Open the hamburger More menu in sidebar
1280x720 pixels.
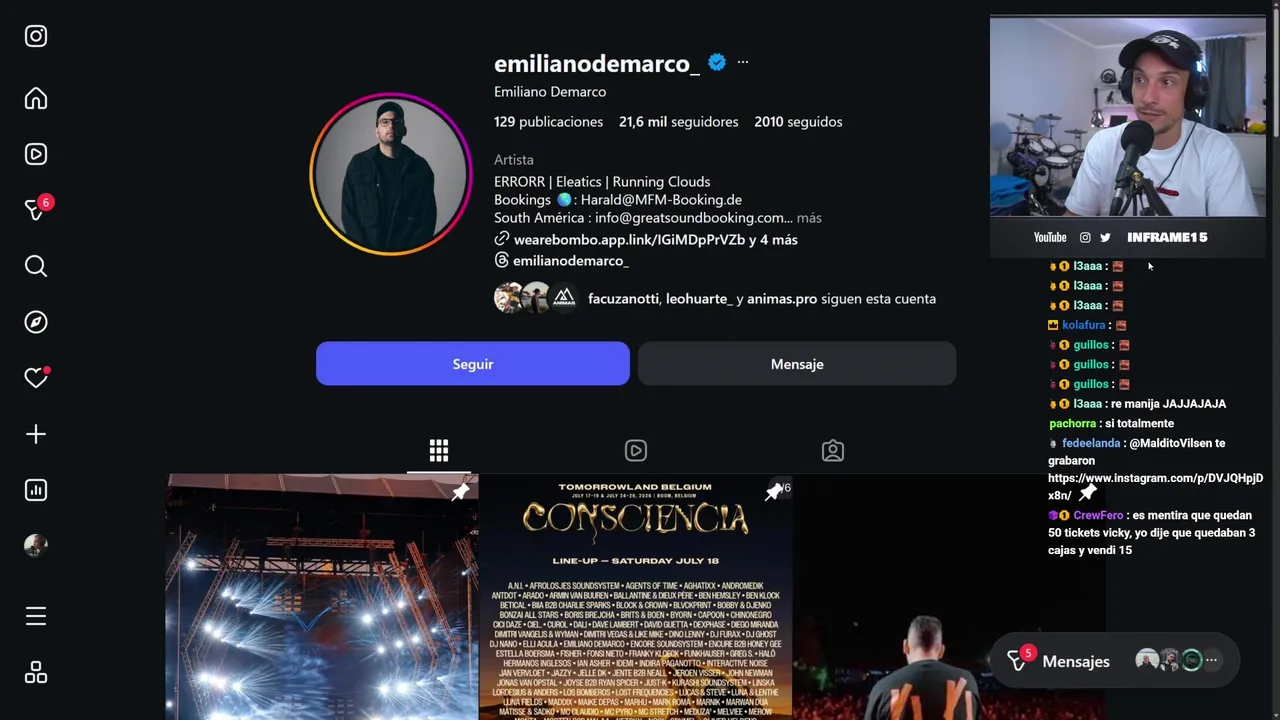36,616
